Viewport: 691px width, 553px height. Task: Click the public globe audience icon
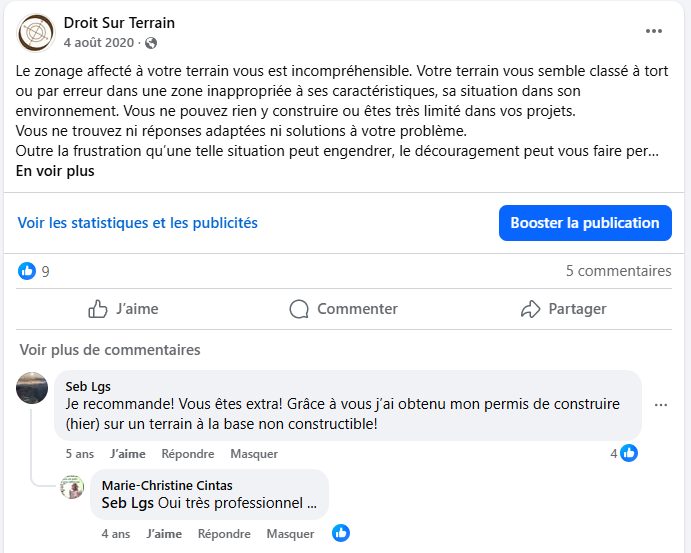[151, 43]
